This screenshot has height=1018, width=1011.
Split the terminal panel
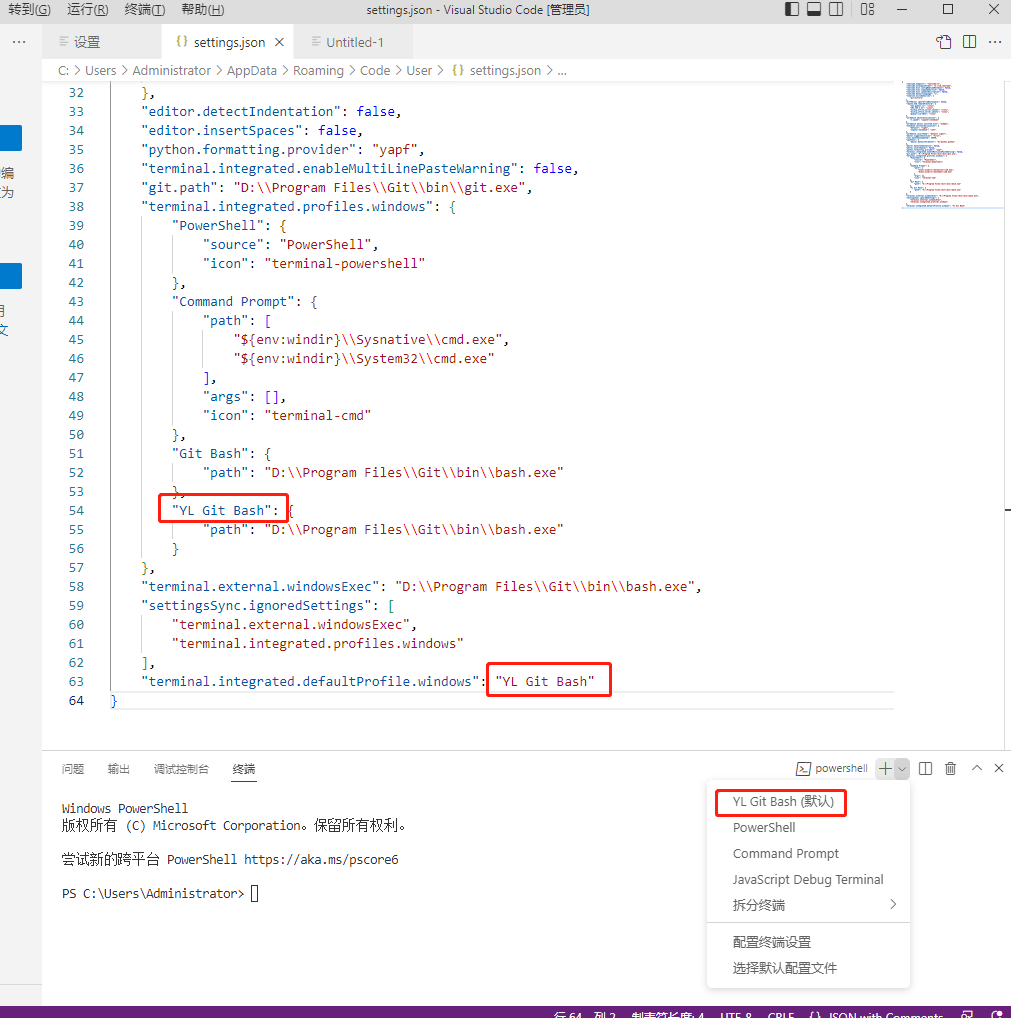click(926, 769)
